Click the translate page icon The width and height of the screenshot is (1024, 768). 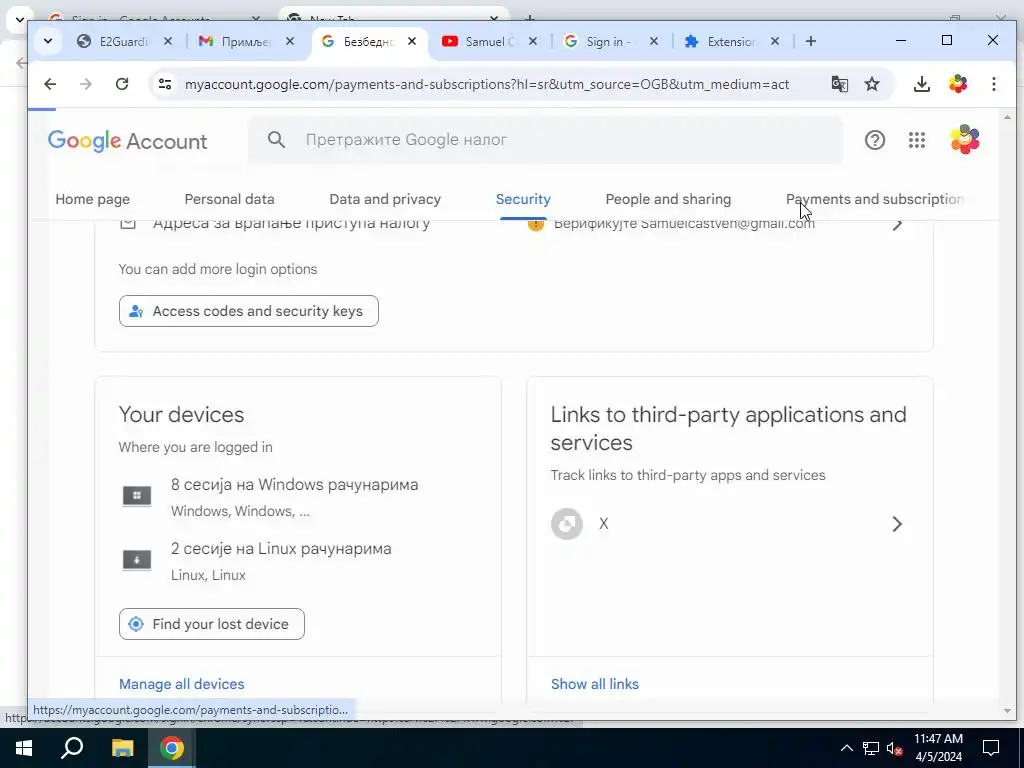point(840,84)
